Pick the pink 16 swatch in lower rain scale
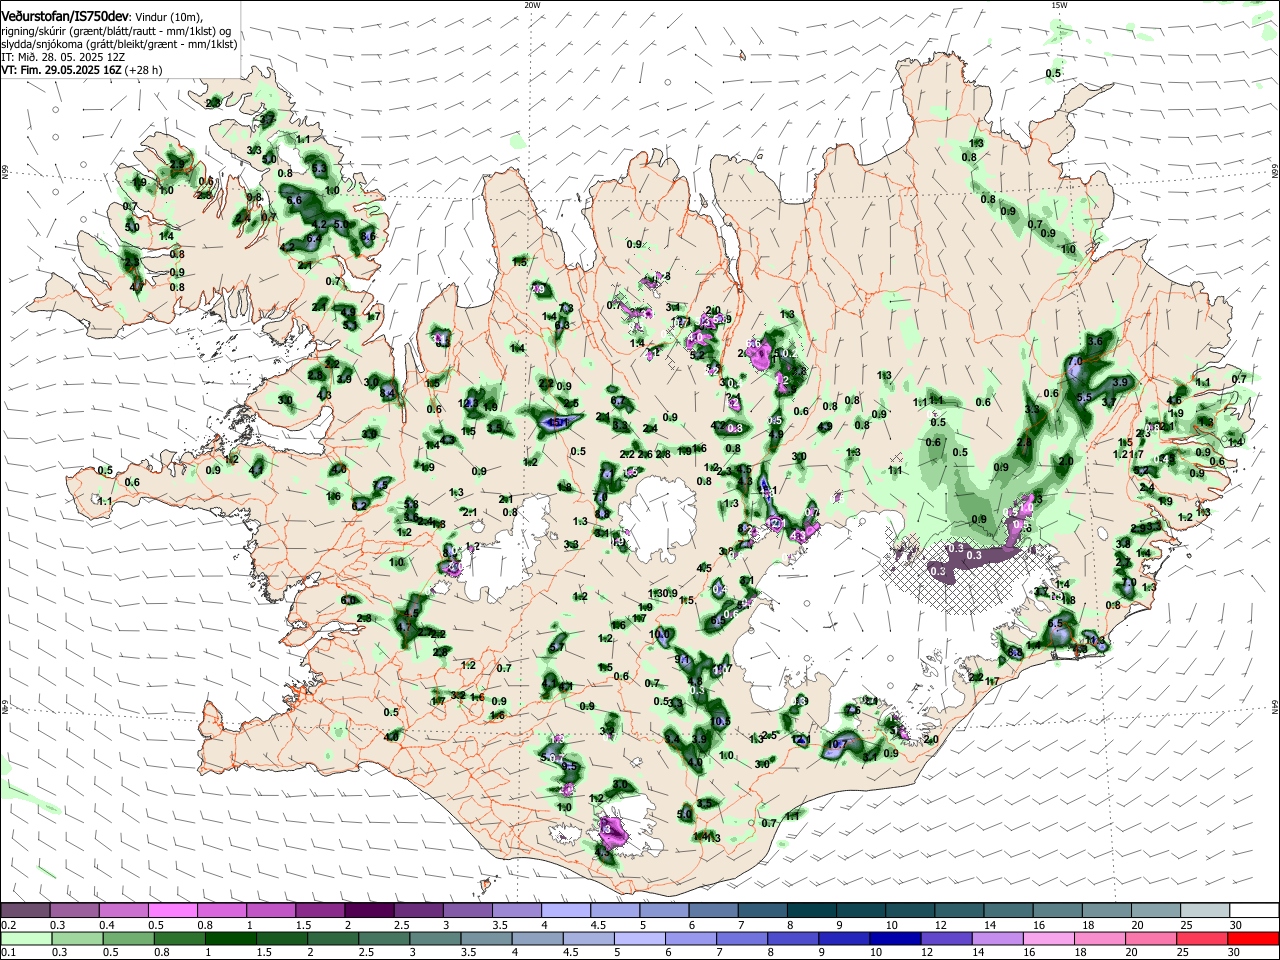 1048,939
